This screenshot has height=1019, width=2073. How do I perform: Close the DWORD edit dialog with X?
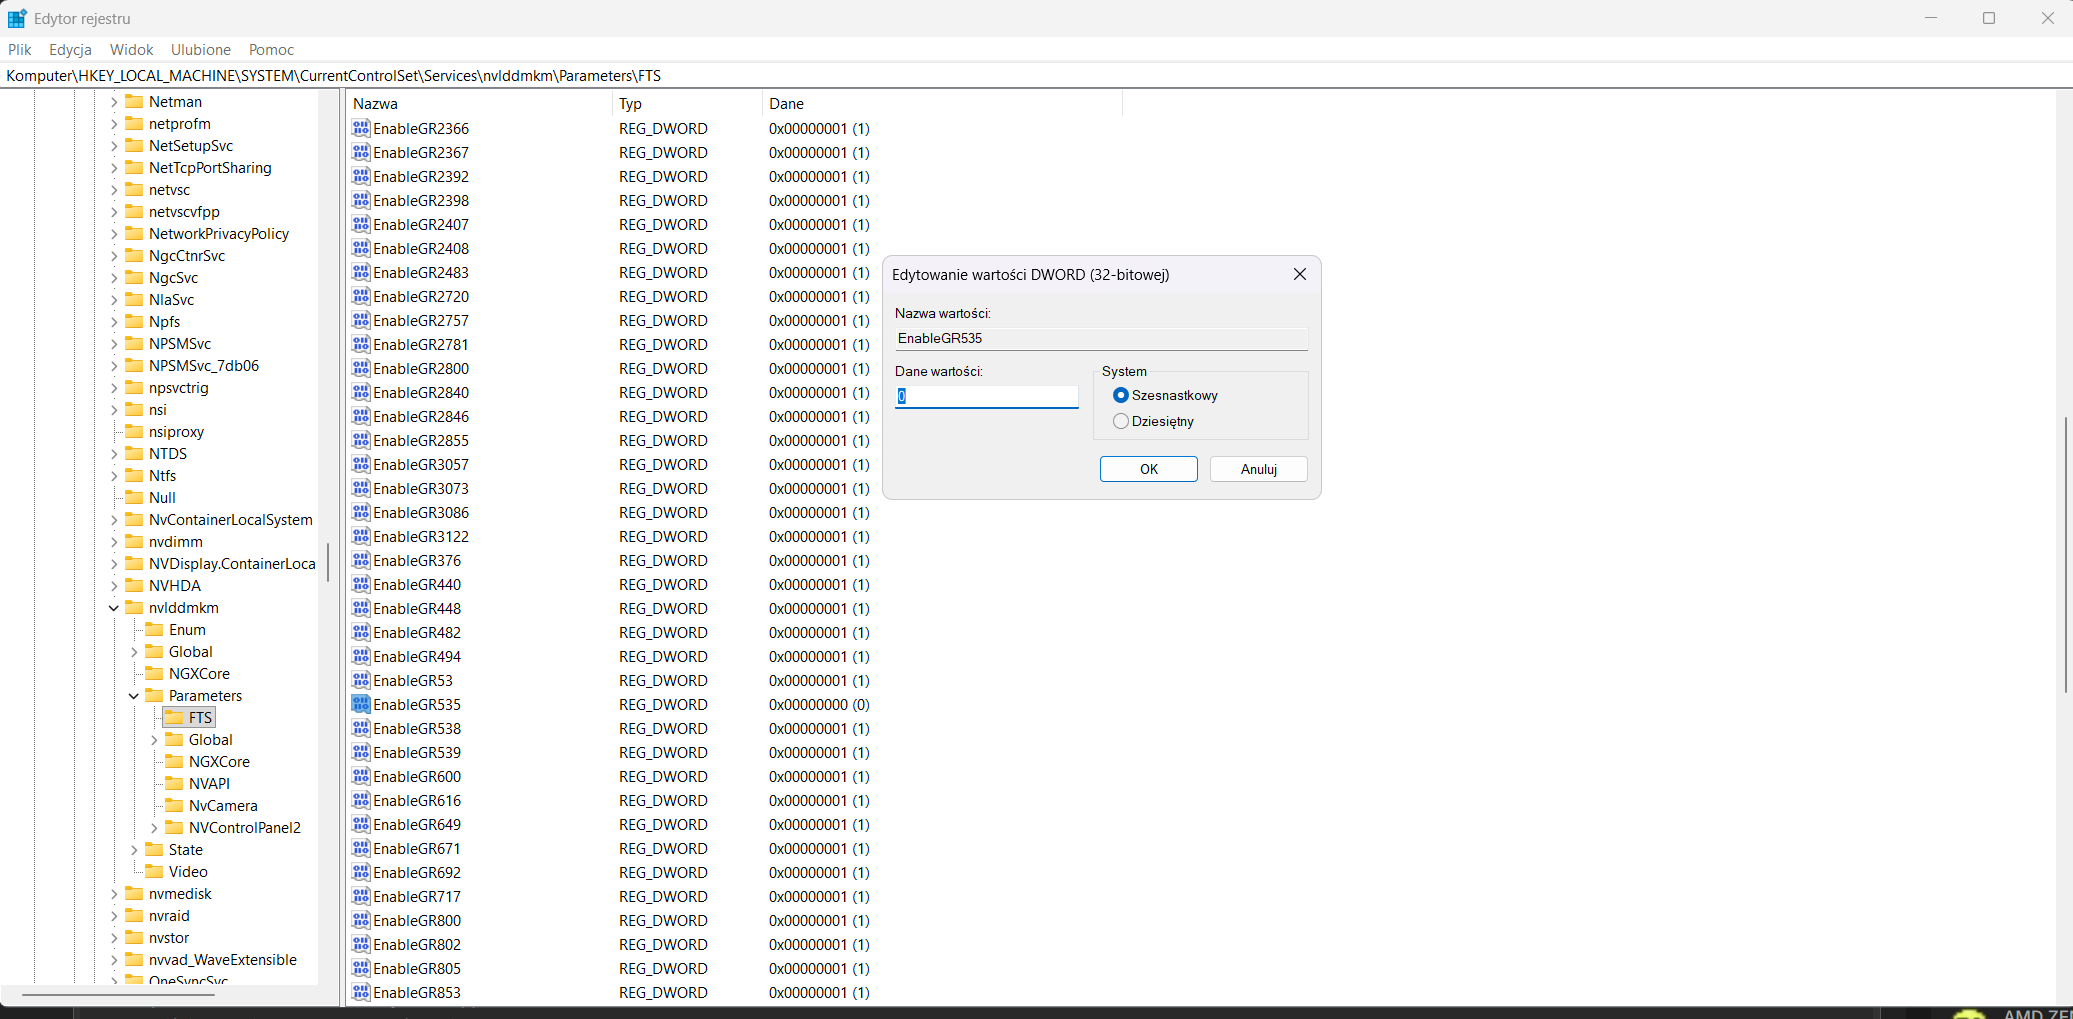[1299, 274]
